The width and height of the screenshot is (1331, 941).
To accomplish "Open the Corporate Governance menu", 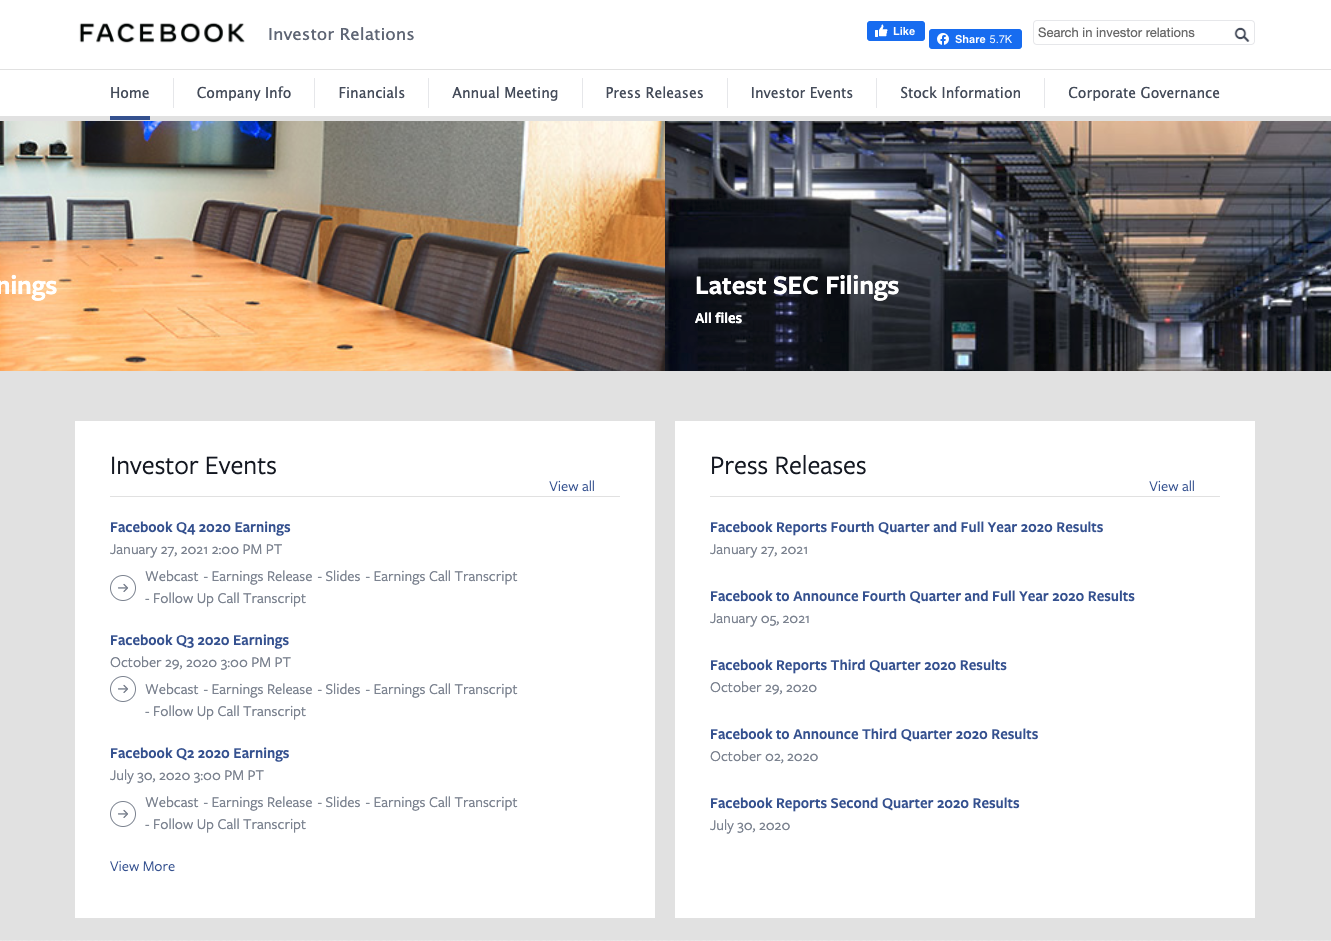I will coord(1144,93).
